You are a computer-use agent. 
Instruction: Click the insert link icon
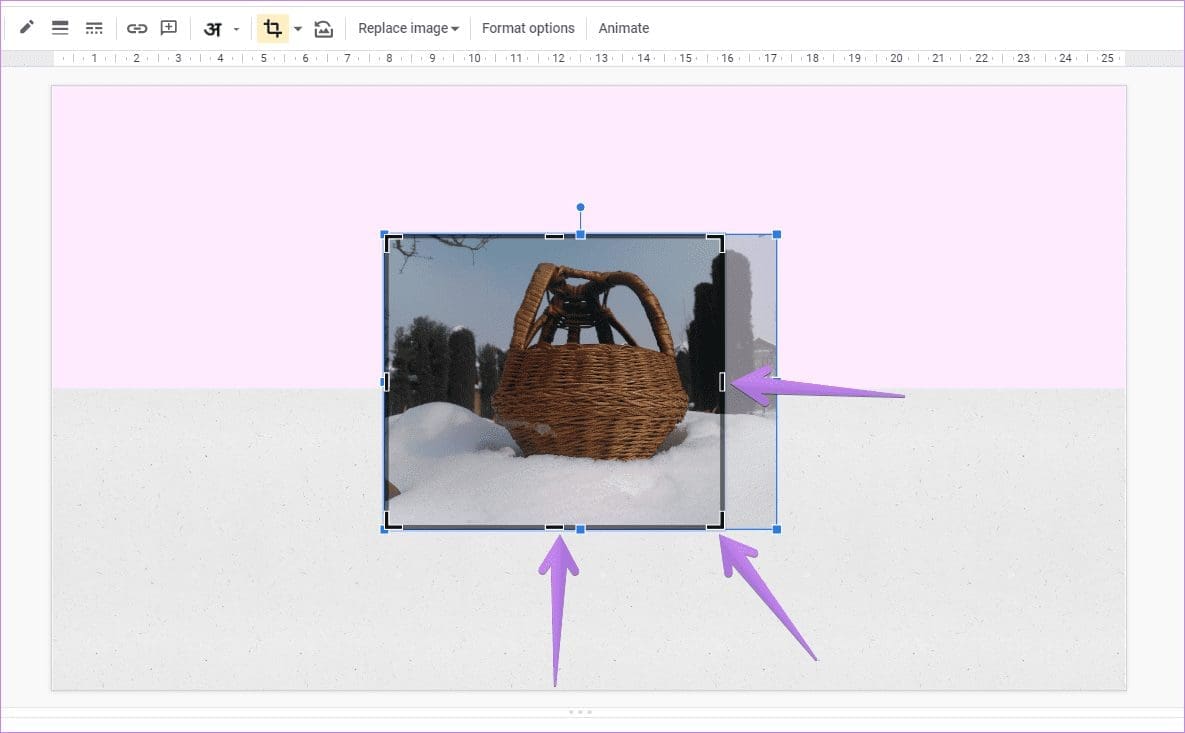click(x=137, y=28)
